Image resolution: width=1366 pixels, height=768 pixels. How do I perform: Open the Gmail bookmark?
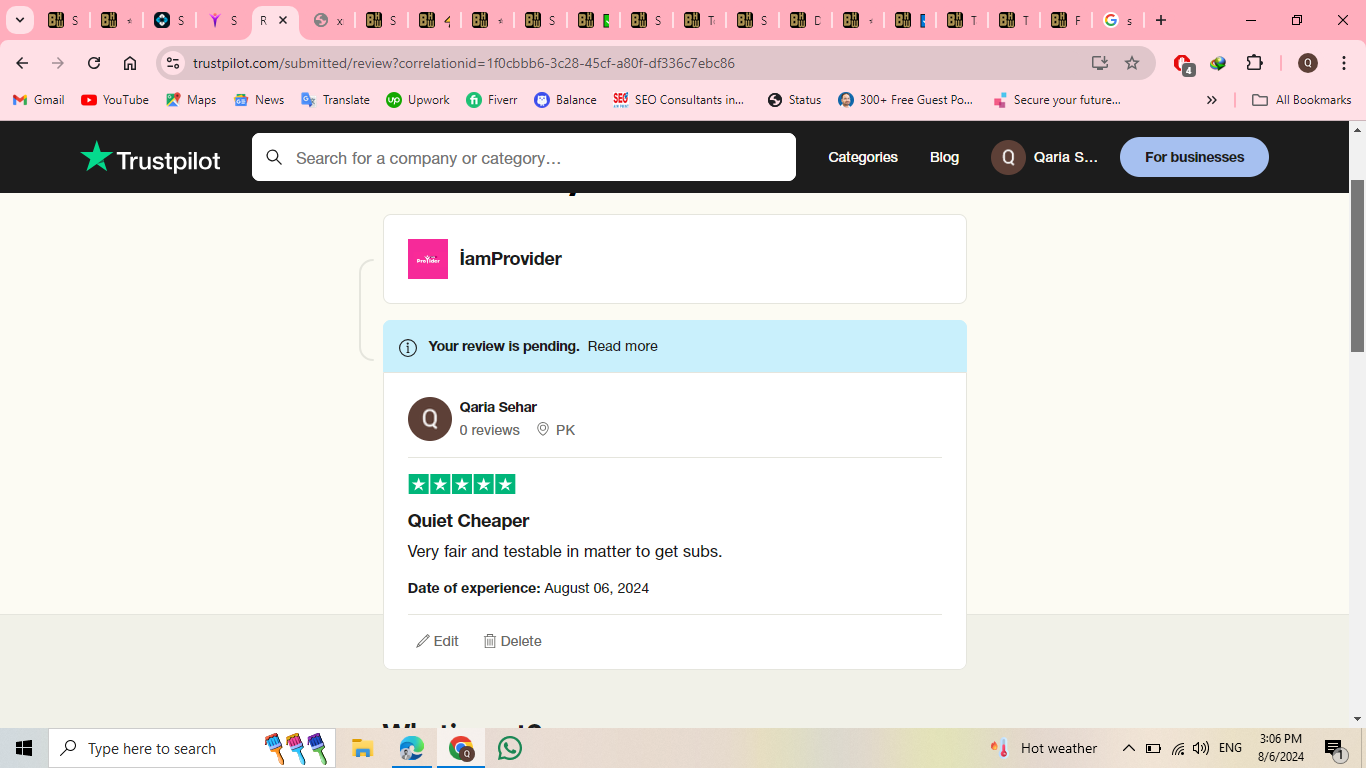[x=39, y=100]
